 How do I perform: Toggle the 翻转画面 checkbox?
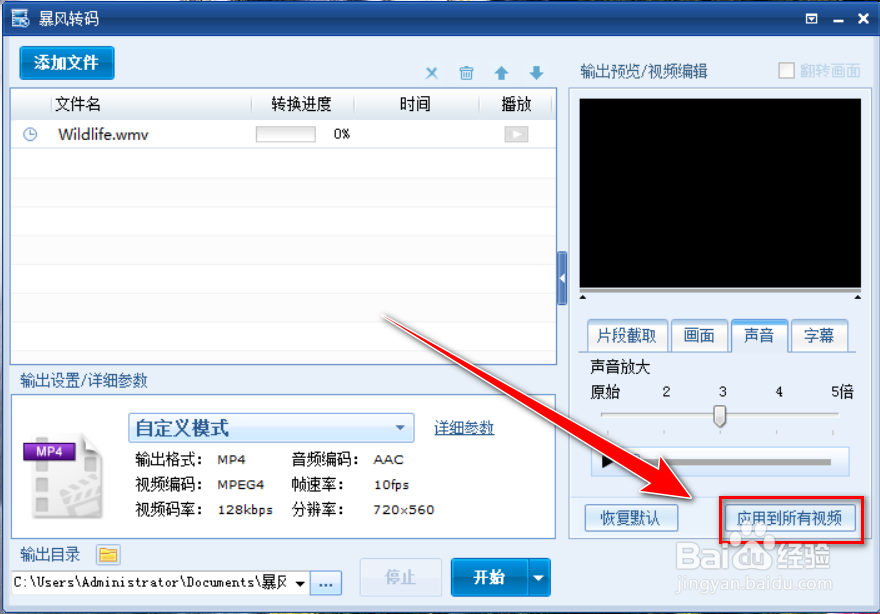click(x=786, y=71)
